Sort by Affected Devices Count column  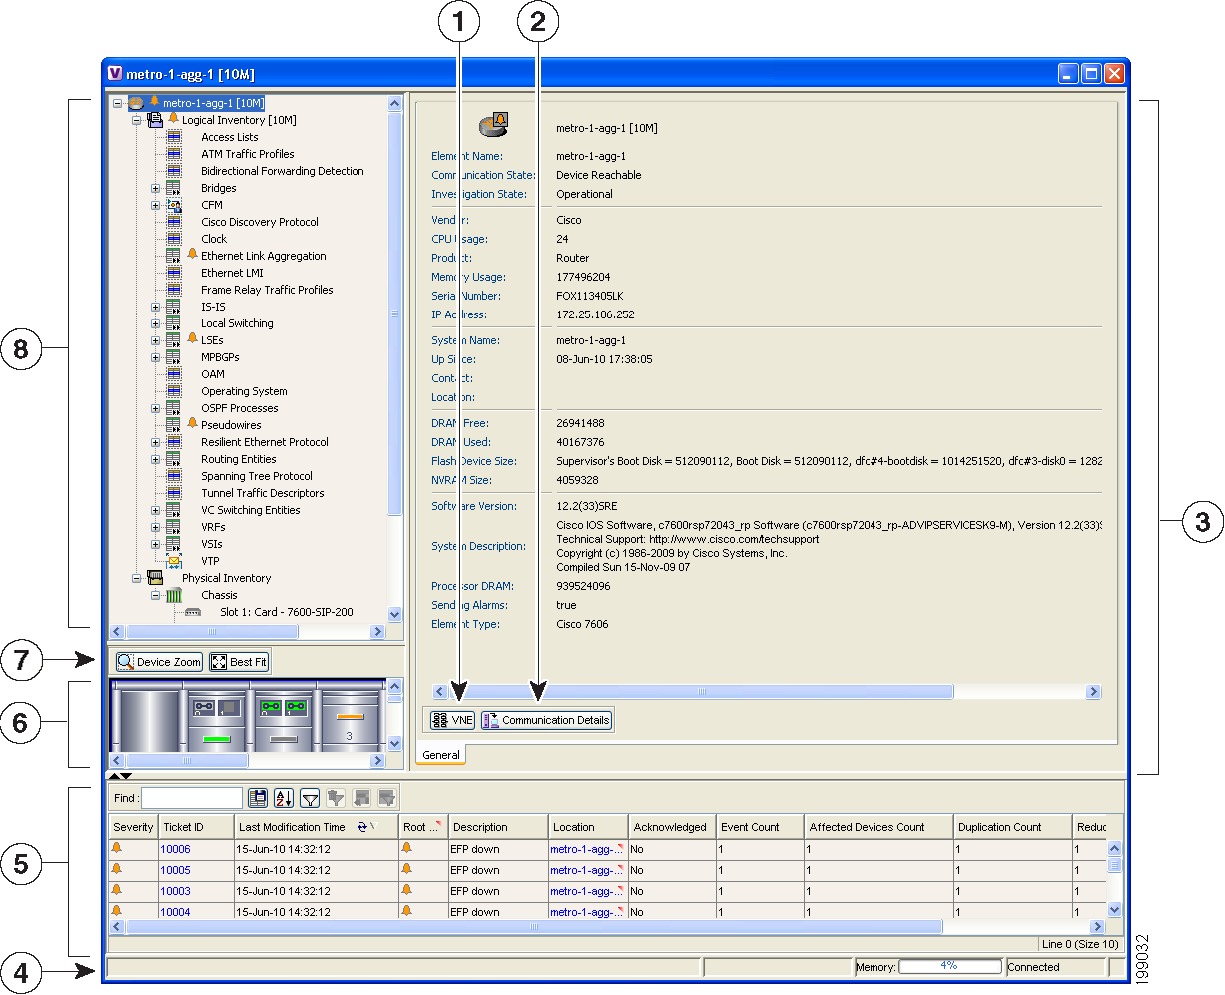click(878, 827)
